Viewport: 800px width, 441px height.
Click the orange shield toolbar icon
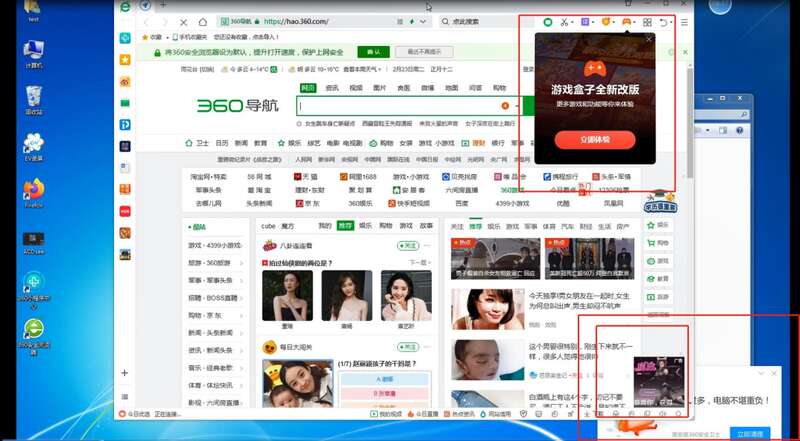click(x=606, y=22)
